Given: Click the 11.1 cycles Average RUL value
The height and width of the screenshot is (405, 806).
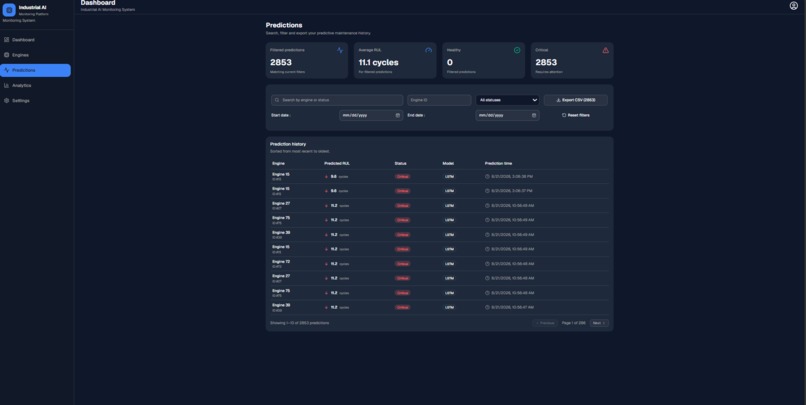Looking at the screenshot, I should [x=378, y=62].
